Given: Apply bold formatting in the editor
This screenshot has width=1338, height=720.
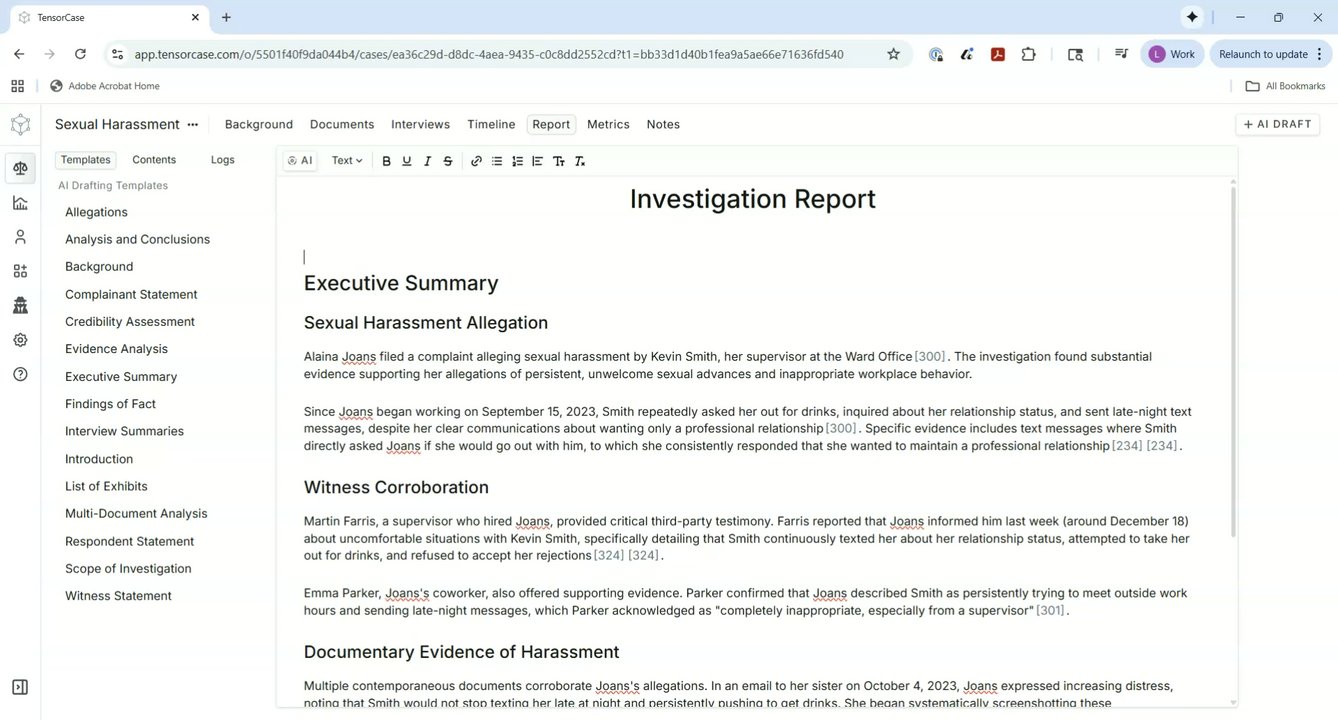Looking at the screenshot, I should point(386,161).
